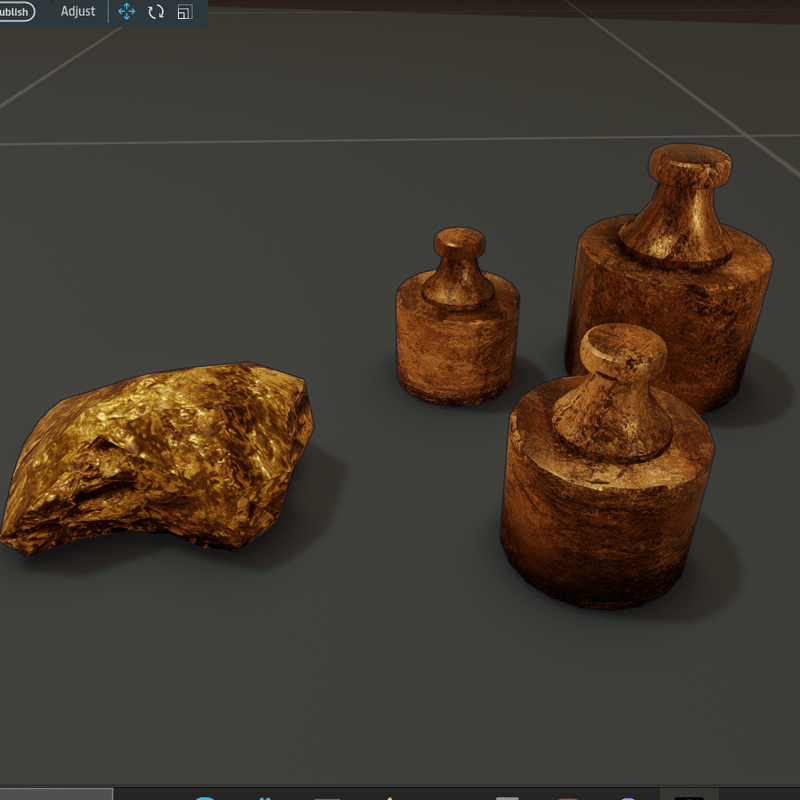This screenshot has width=800, height=800.
Task: Open the purple taskbar icon
Action: [x=628, y=797]
